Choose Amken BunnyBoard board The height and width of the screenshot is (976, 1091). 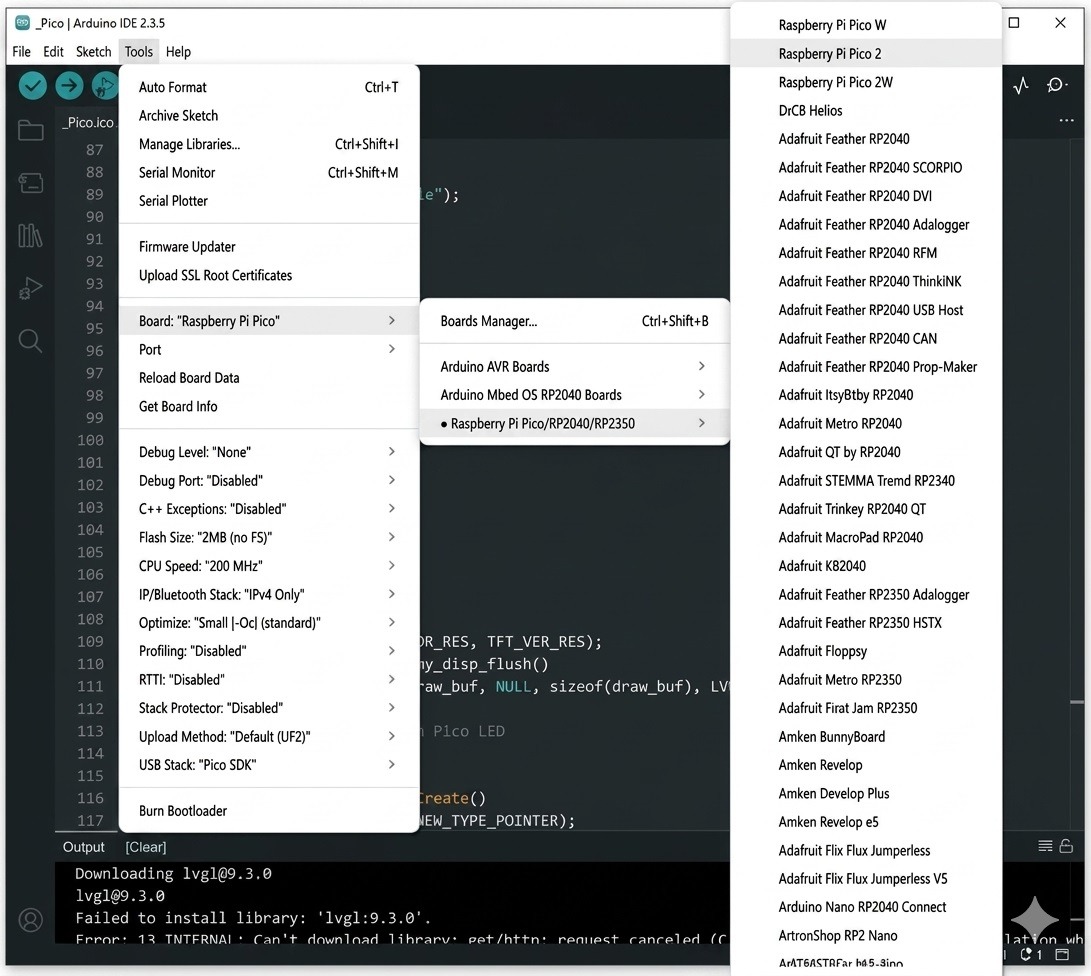pyautogui.click(x=866, y=737)
